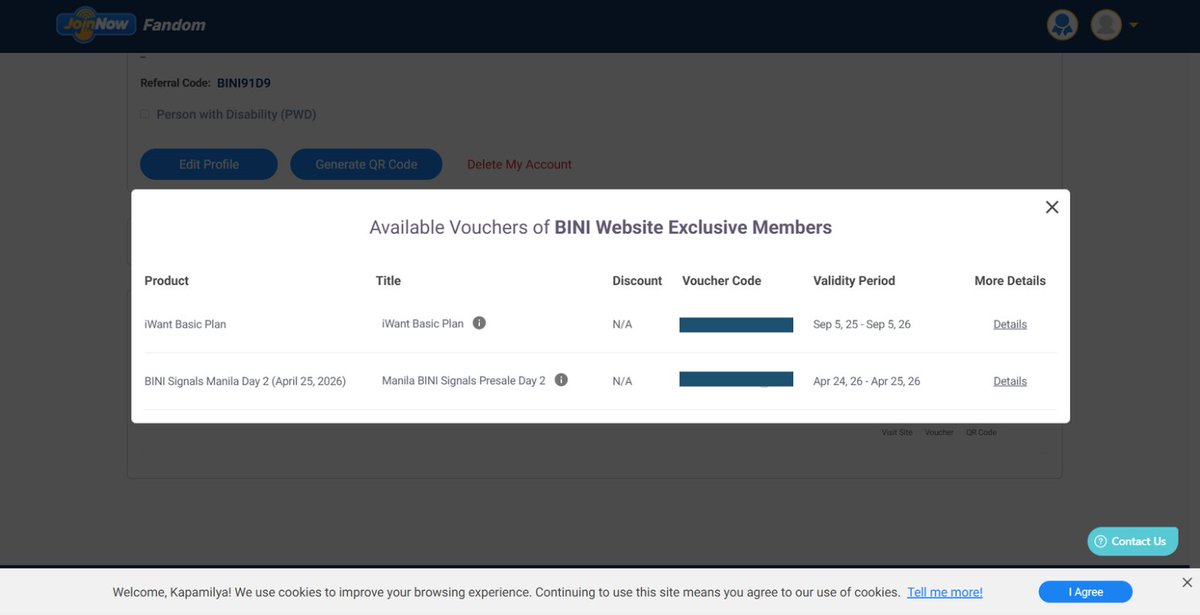The width and height of the screenshot is (1200, 615).
Task: Select the BINI Signals Manila voucher code
Action: [736, 379]
